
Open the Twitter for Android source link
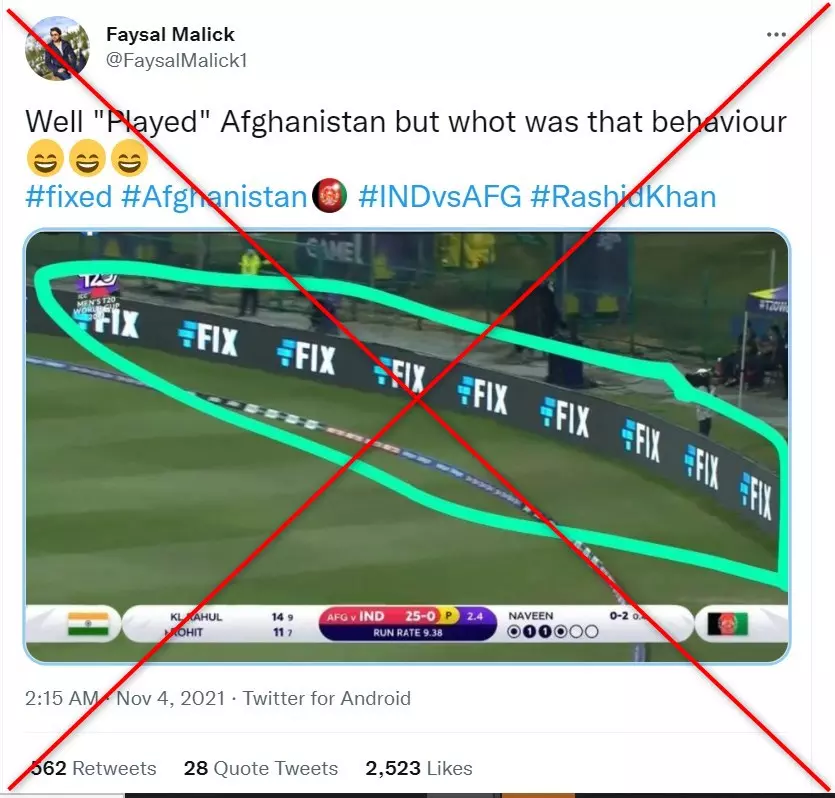tap(326, 698)
